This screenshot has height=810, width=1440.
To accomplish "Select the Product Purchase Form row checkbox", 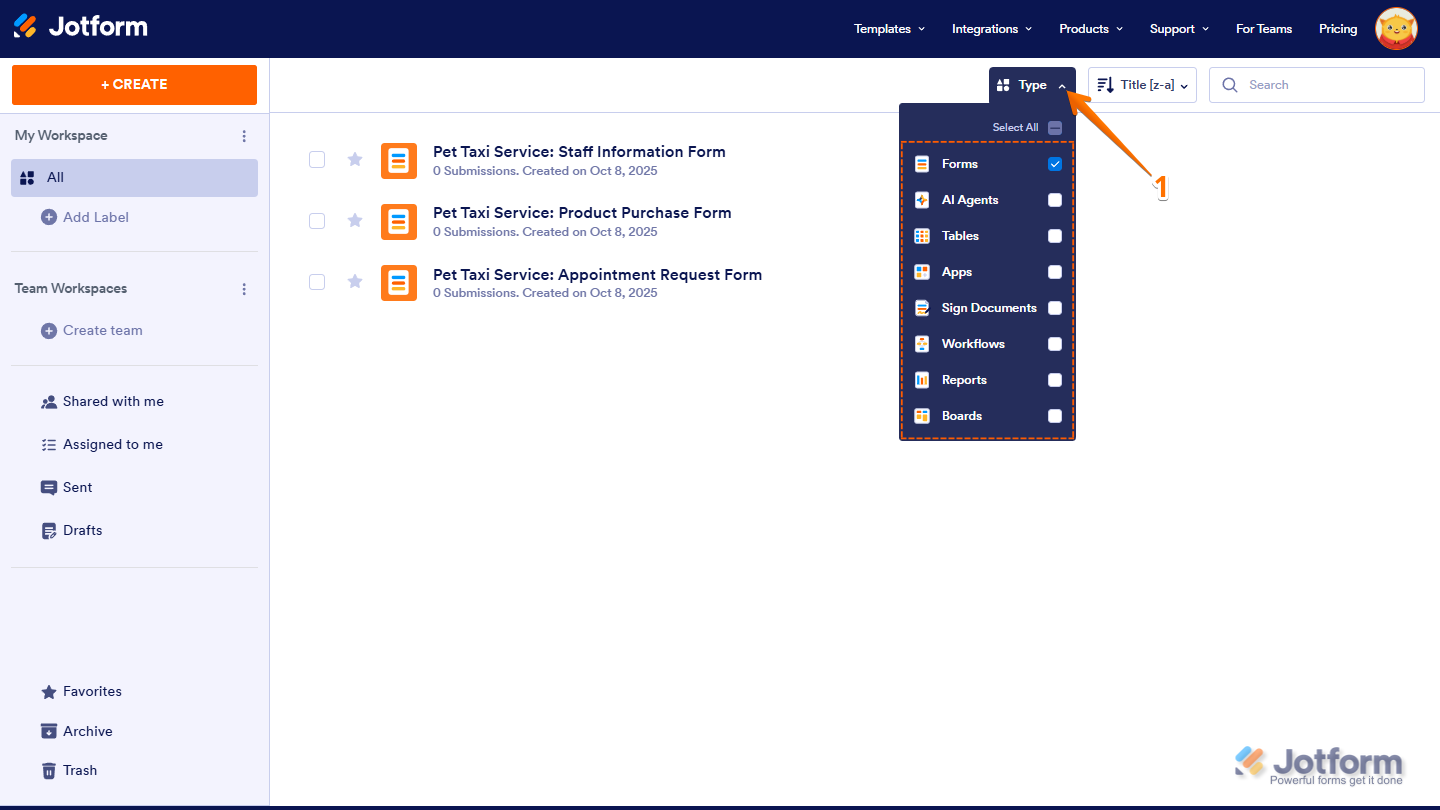I will pos(317,221).
